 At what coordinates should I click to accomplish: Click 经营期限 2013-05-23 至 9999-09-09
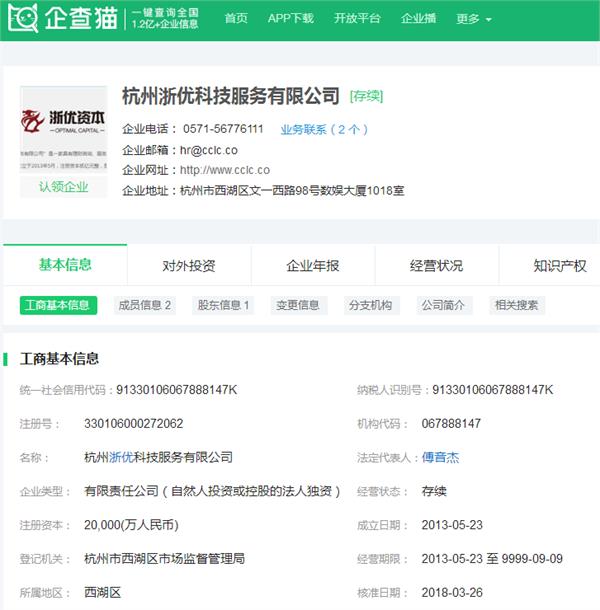492,559
